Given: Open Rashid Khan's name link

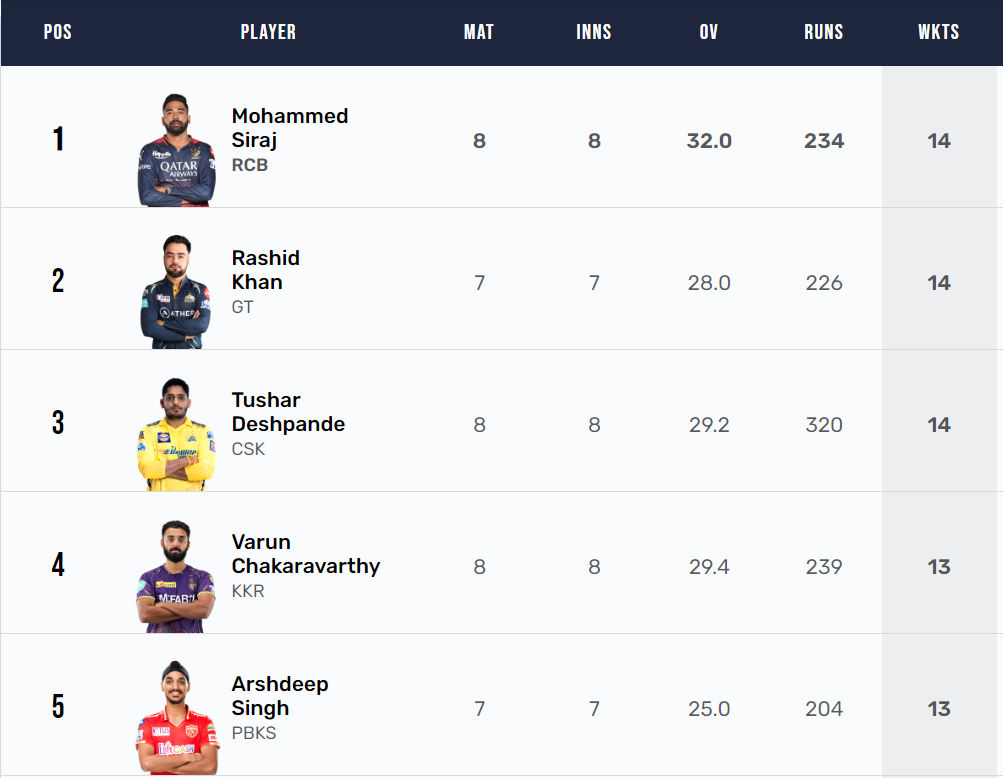Looking at the screenshot, I should pyautogui.click(x=265, y=270).
